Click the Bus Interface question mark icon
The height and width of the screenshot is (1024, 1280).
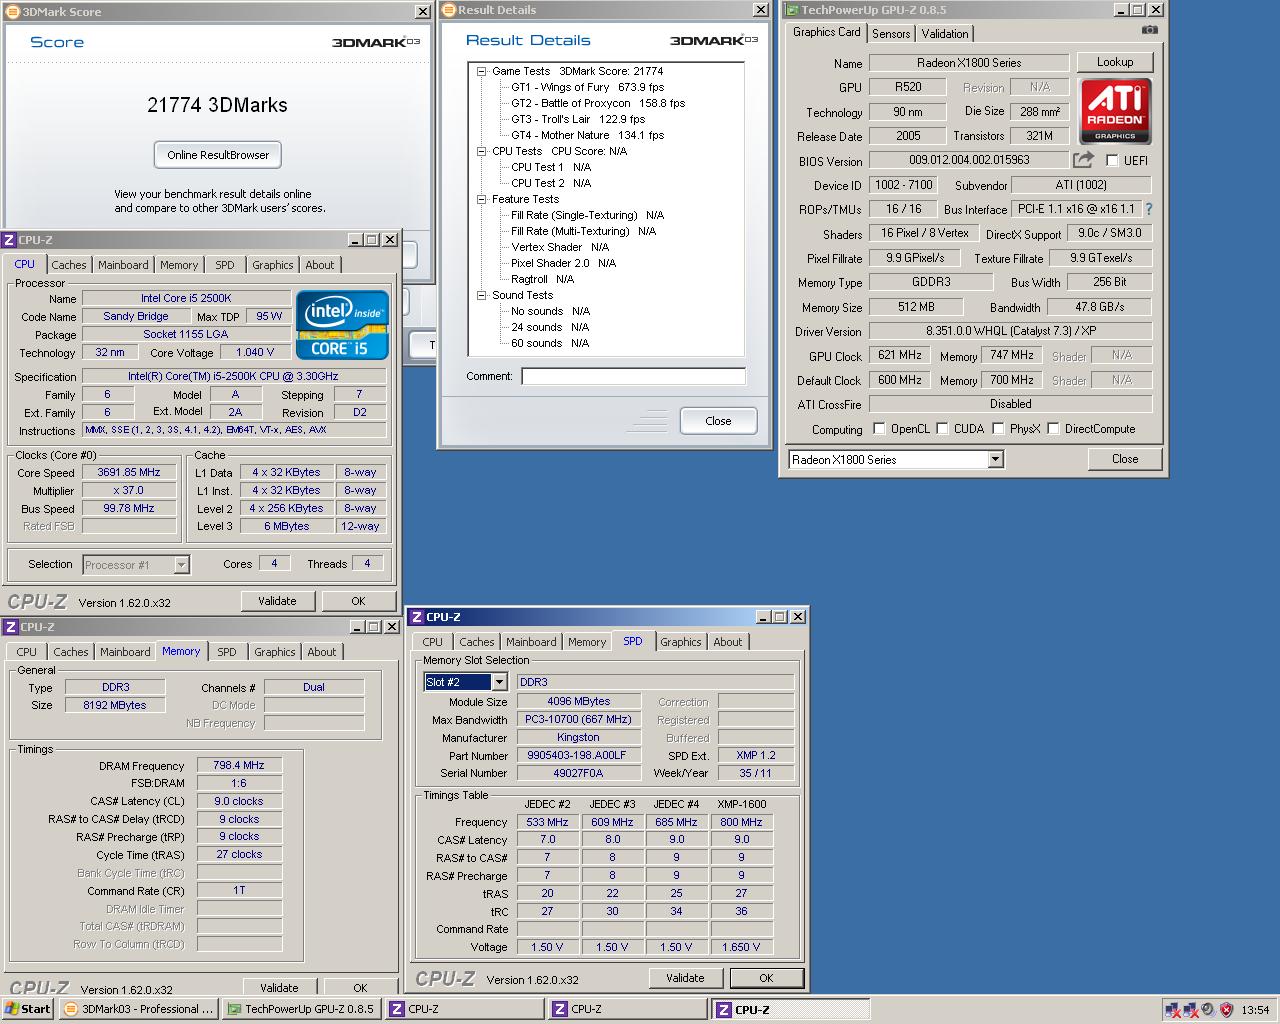(x=1148, y=209)
